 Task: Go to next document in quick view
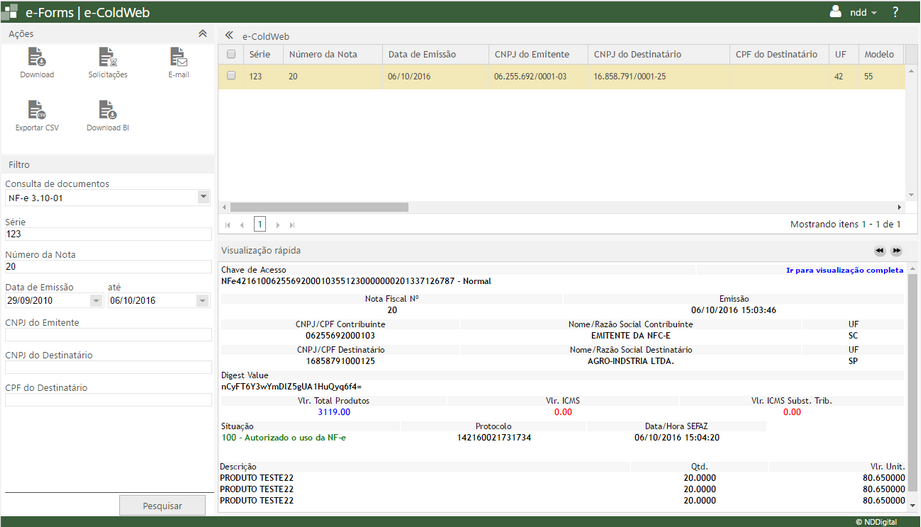(897, 251)
